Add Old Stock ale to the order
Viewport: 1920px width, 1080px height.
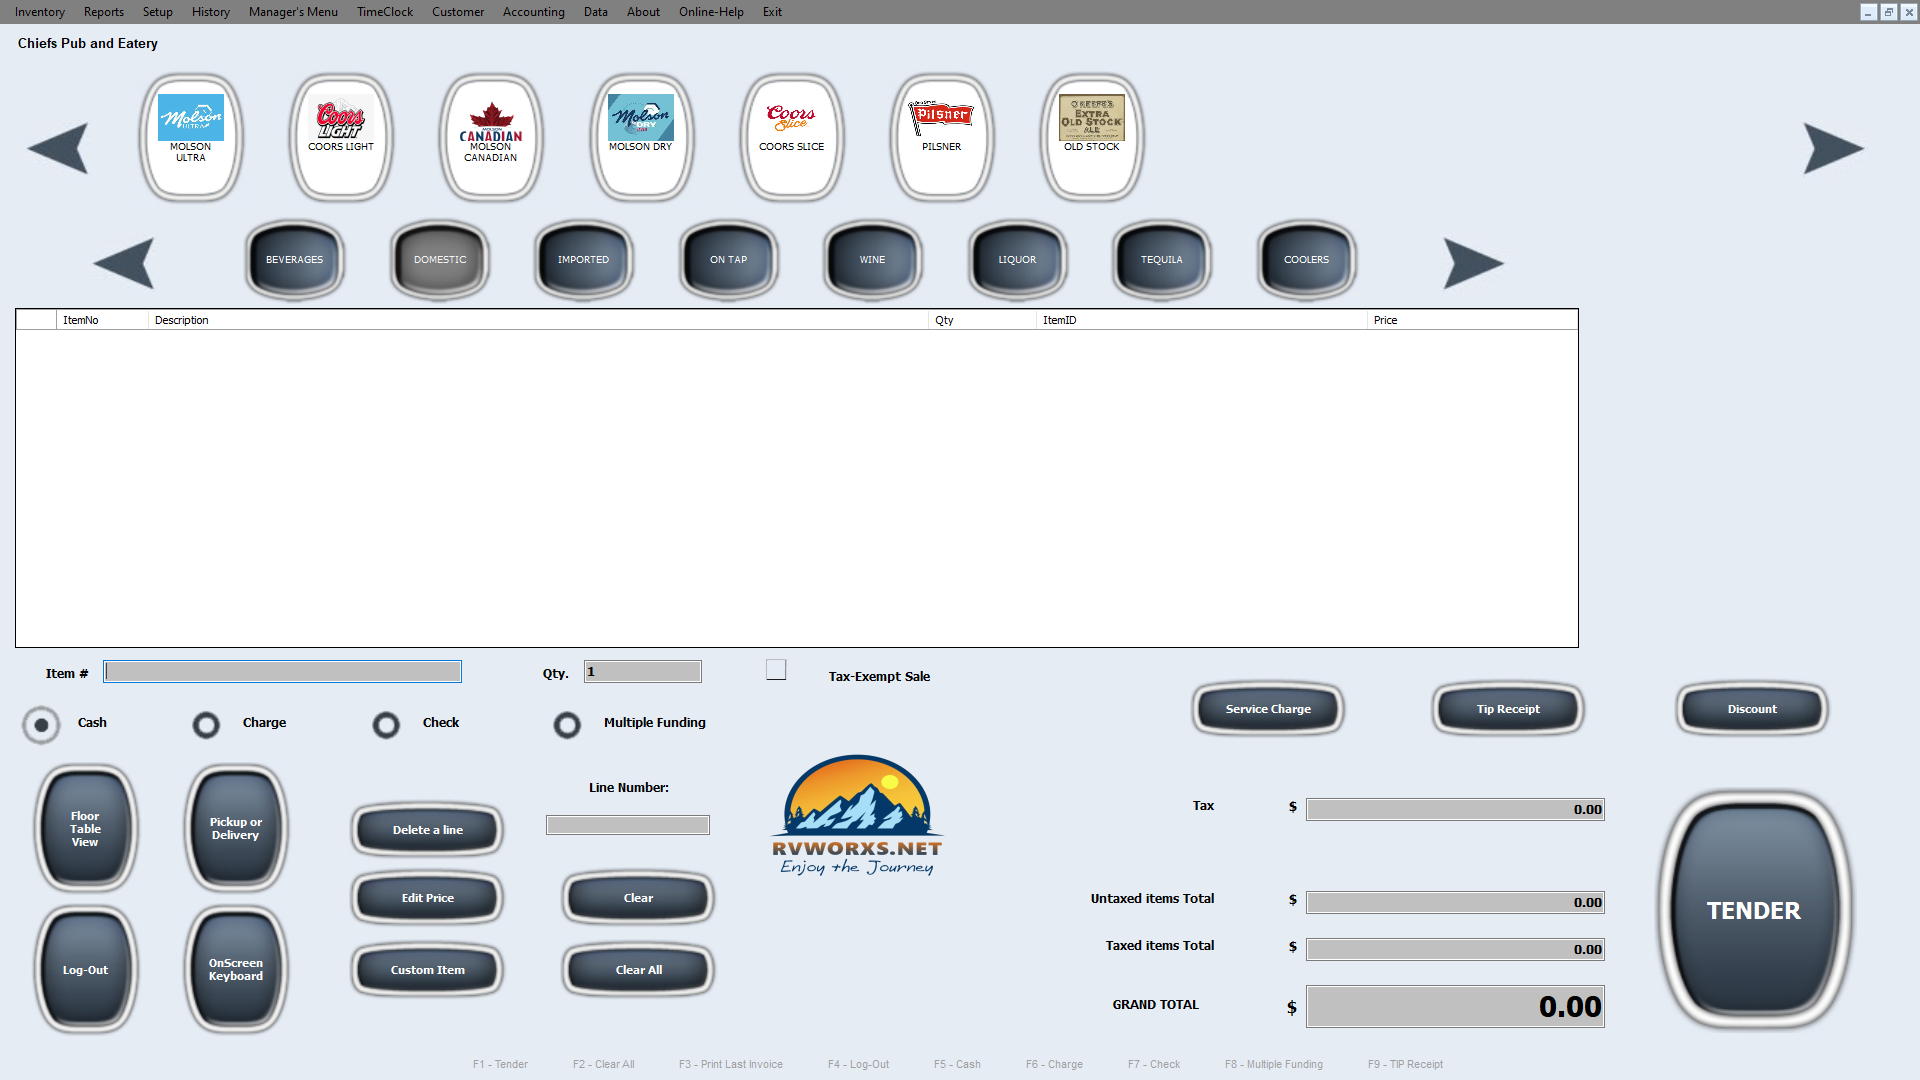tap(1092, 135)
